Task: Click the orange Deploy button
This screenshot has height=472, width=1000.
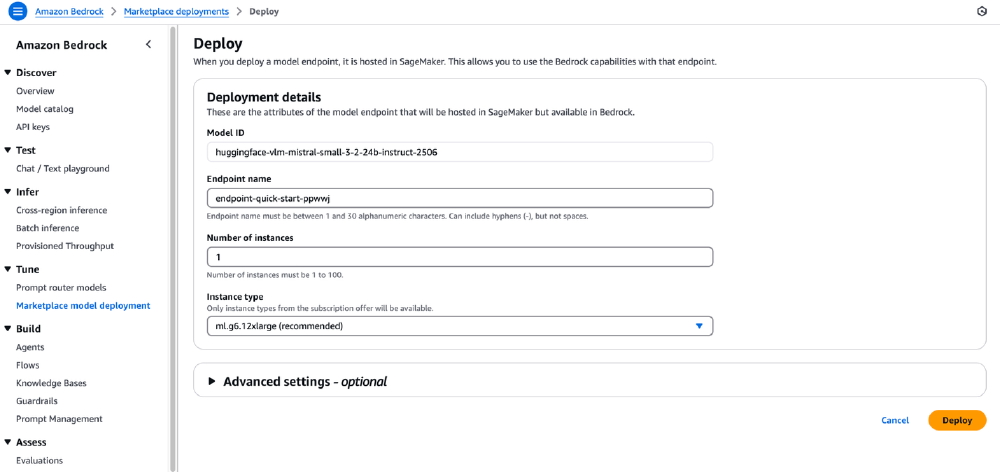Action: (956, 420)
